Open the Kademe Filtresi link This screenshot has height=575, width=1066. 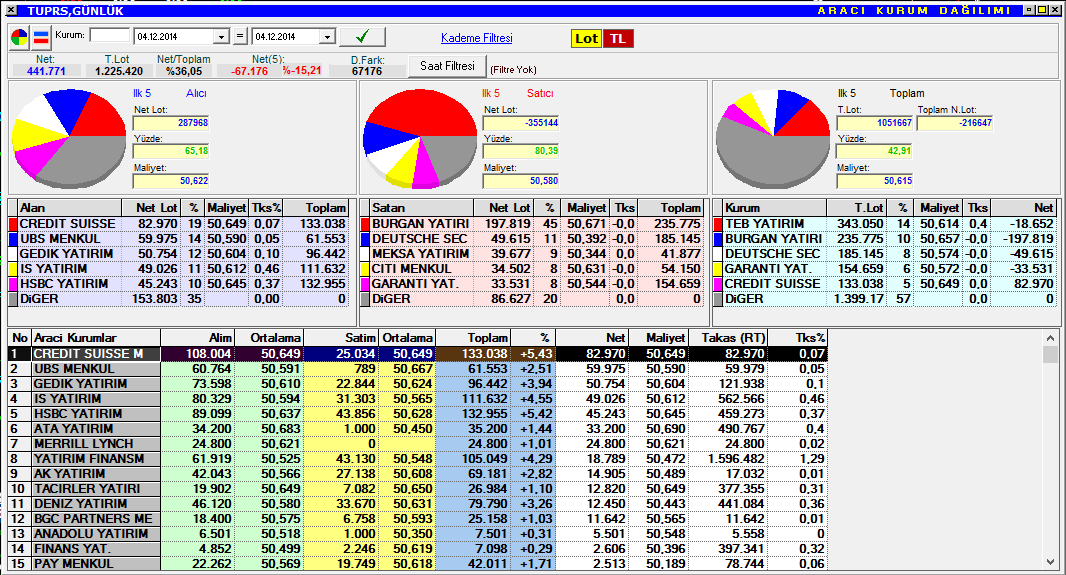(476, 38)
